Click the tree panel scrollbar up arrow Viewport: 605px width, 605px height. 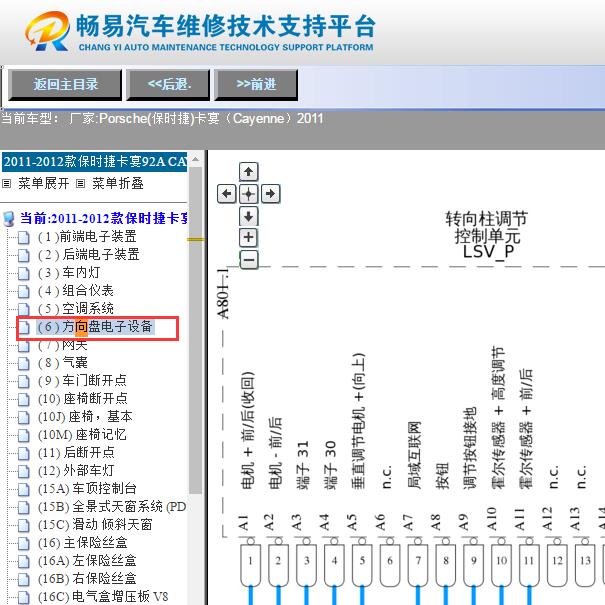(x=196, y=159)
